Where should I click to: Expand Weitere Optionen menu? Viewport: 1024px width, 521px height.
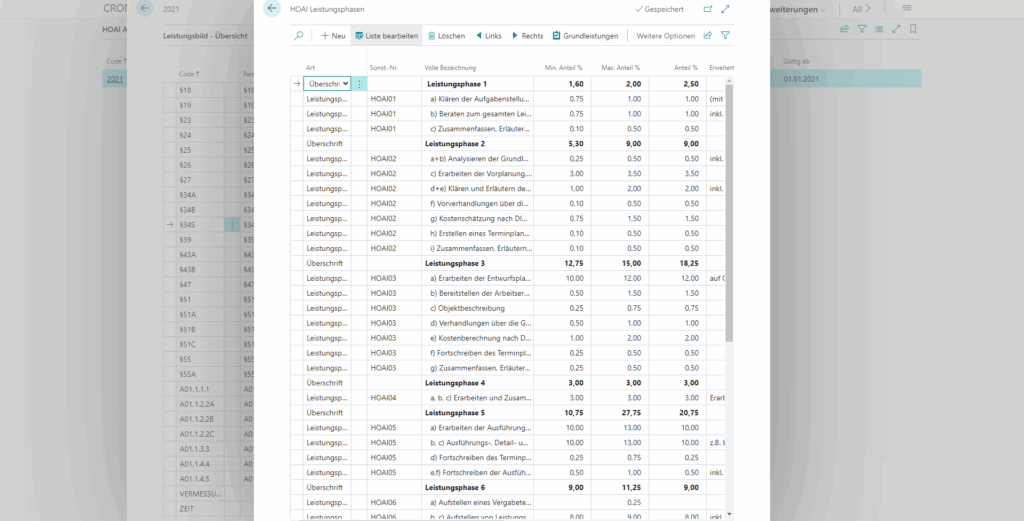click(665, 36)
